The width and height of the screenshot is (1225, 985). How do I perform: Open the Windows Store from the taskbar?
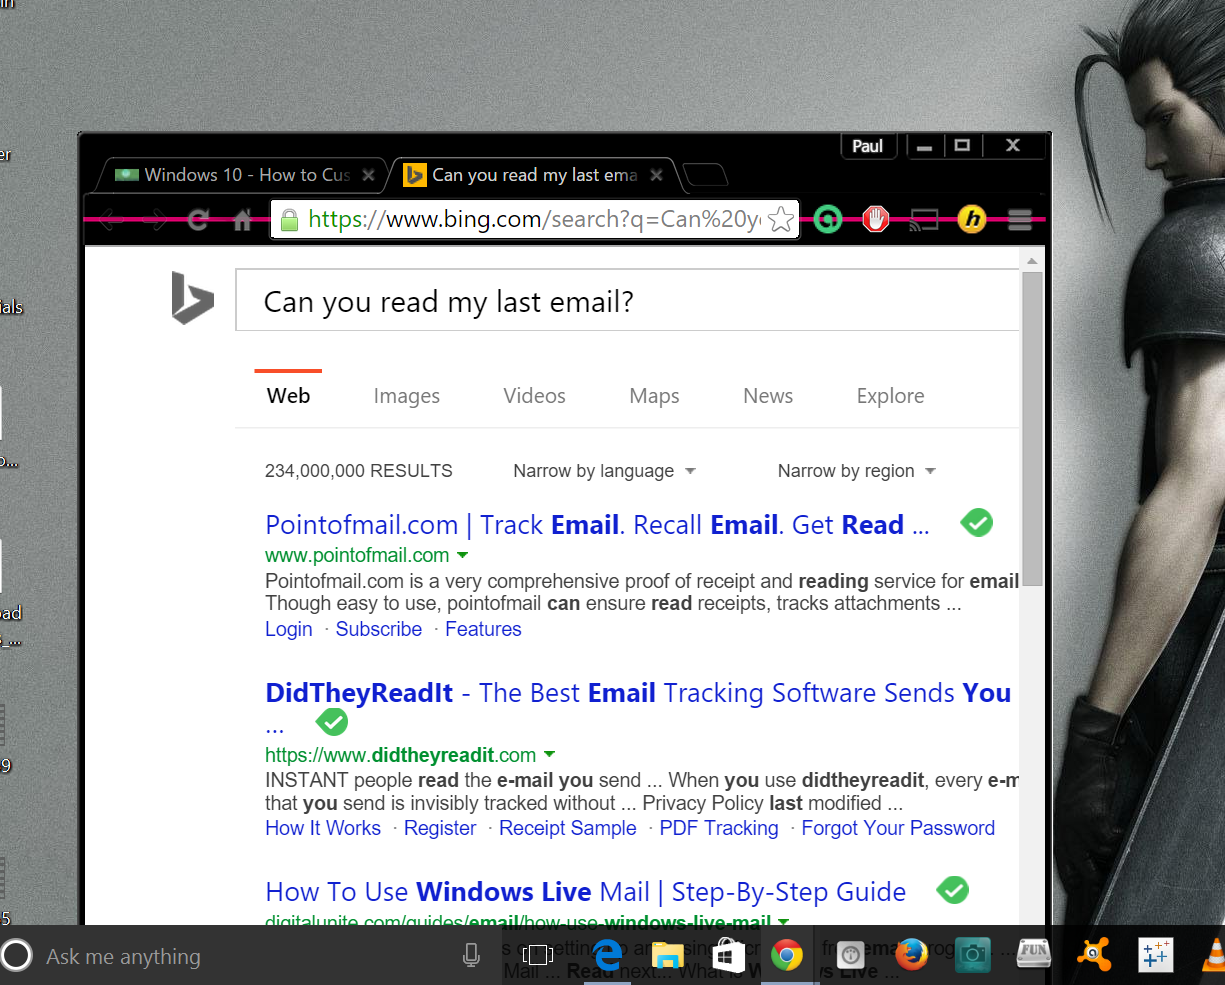coord(728,956)
